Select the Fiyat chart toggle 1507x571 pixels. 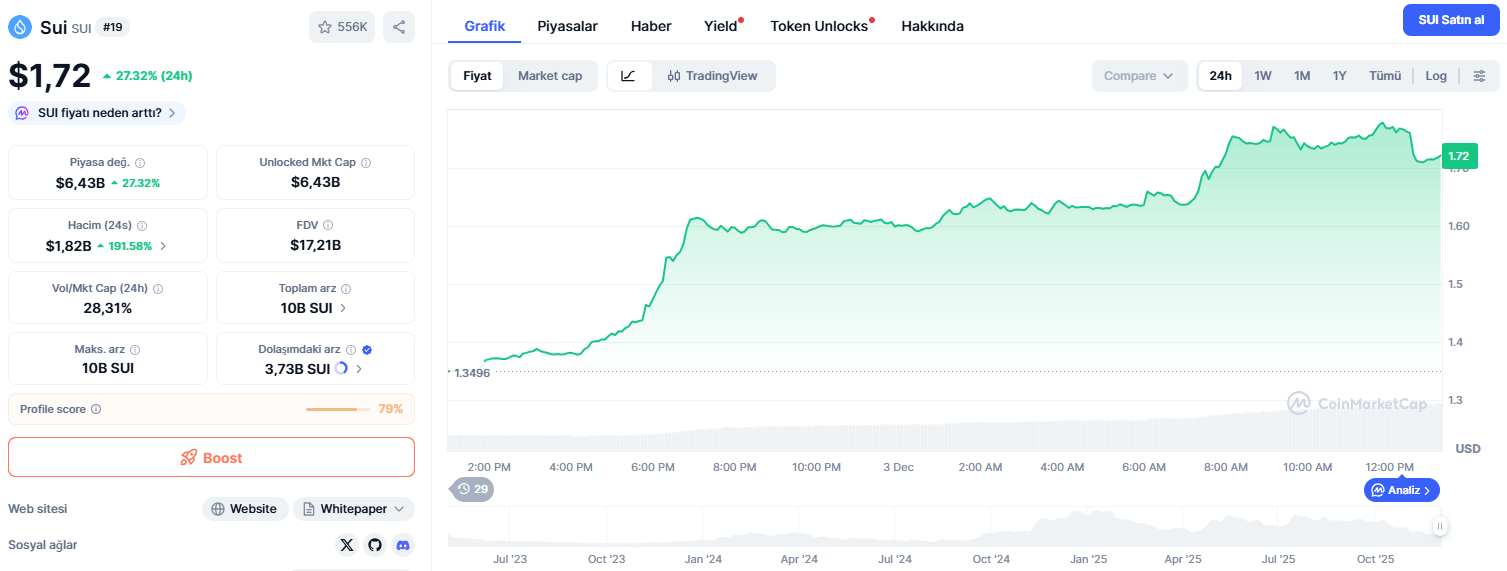click(477, 76)
